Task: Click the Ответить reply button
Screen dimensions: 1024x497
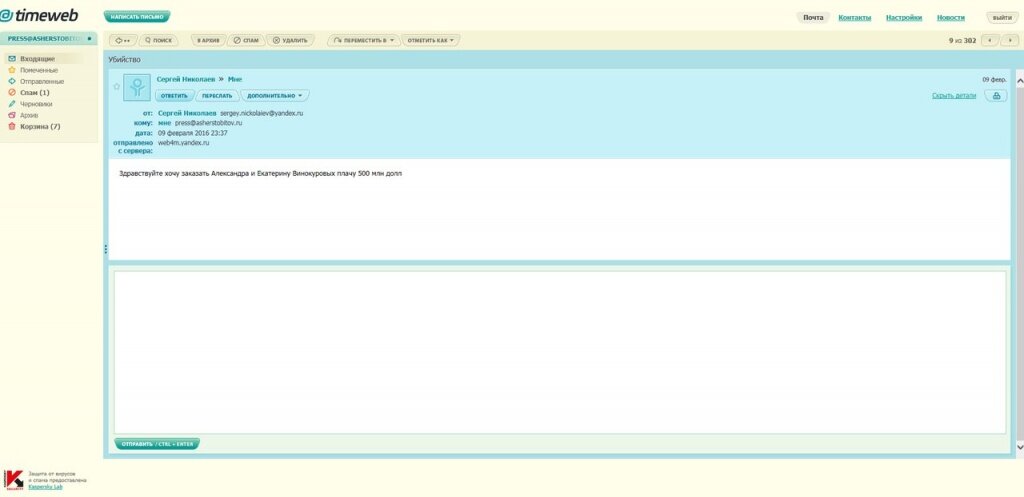Action: tap(174, 96)
